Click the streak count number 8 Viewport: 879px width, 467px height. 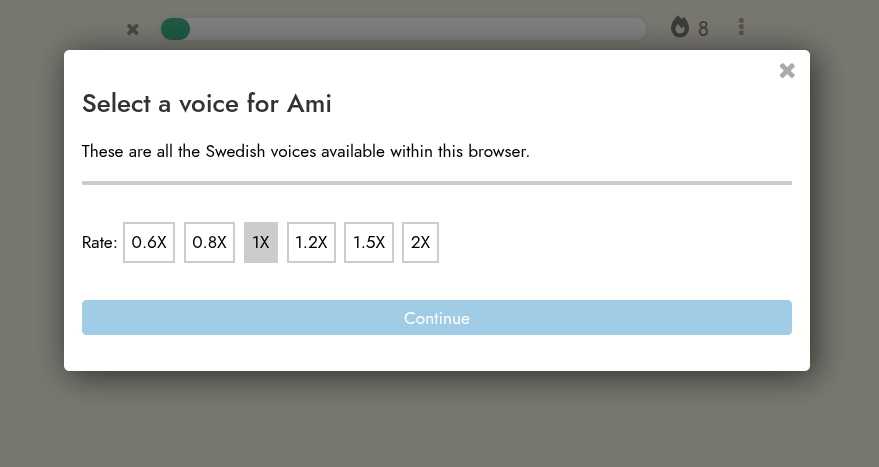coord(703,29)
